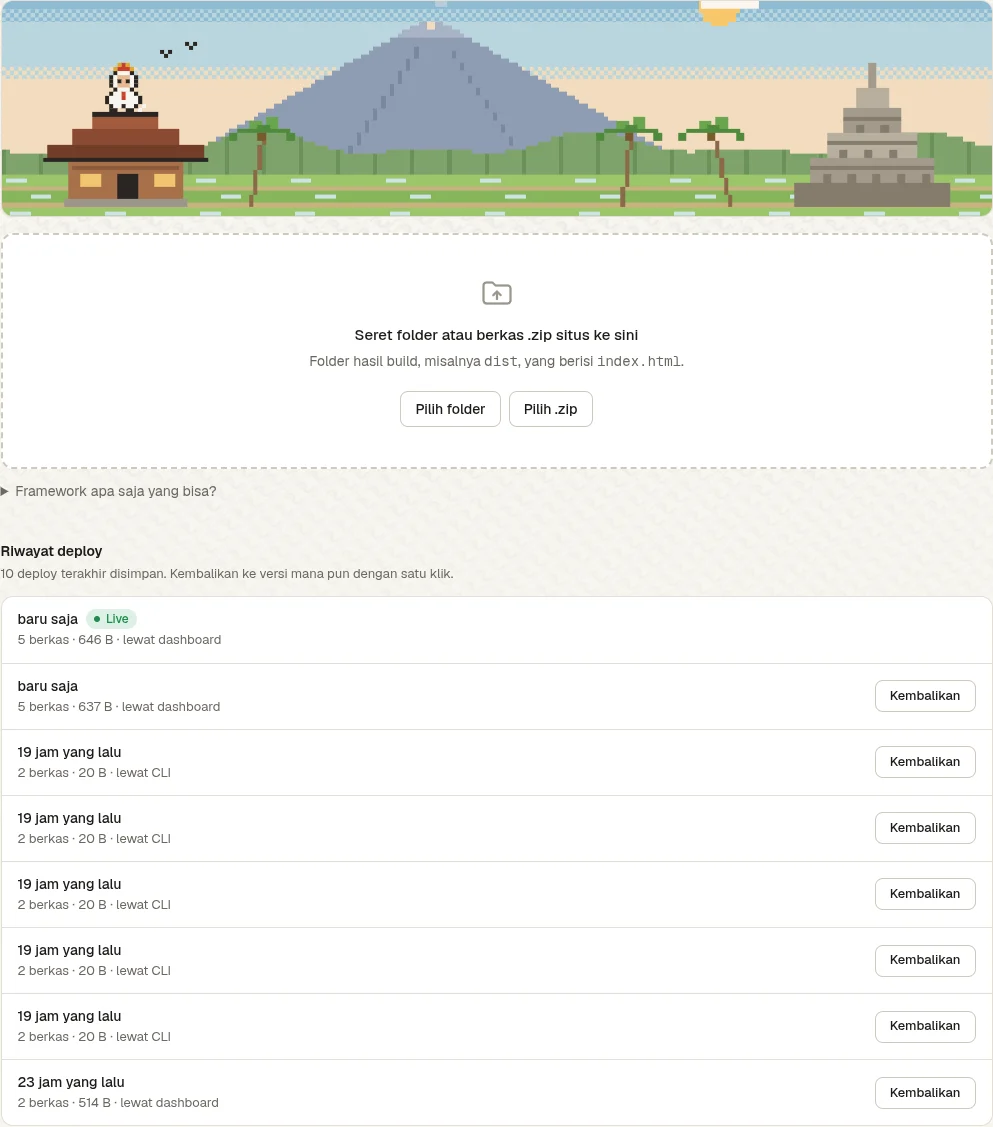The width and height of the screenshot is (993, 1127).
Task: Click the "10 deploy terakhir disimpan" description
Action: click(x=227, y=574)
